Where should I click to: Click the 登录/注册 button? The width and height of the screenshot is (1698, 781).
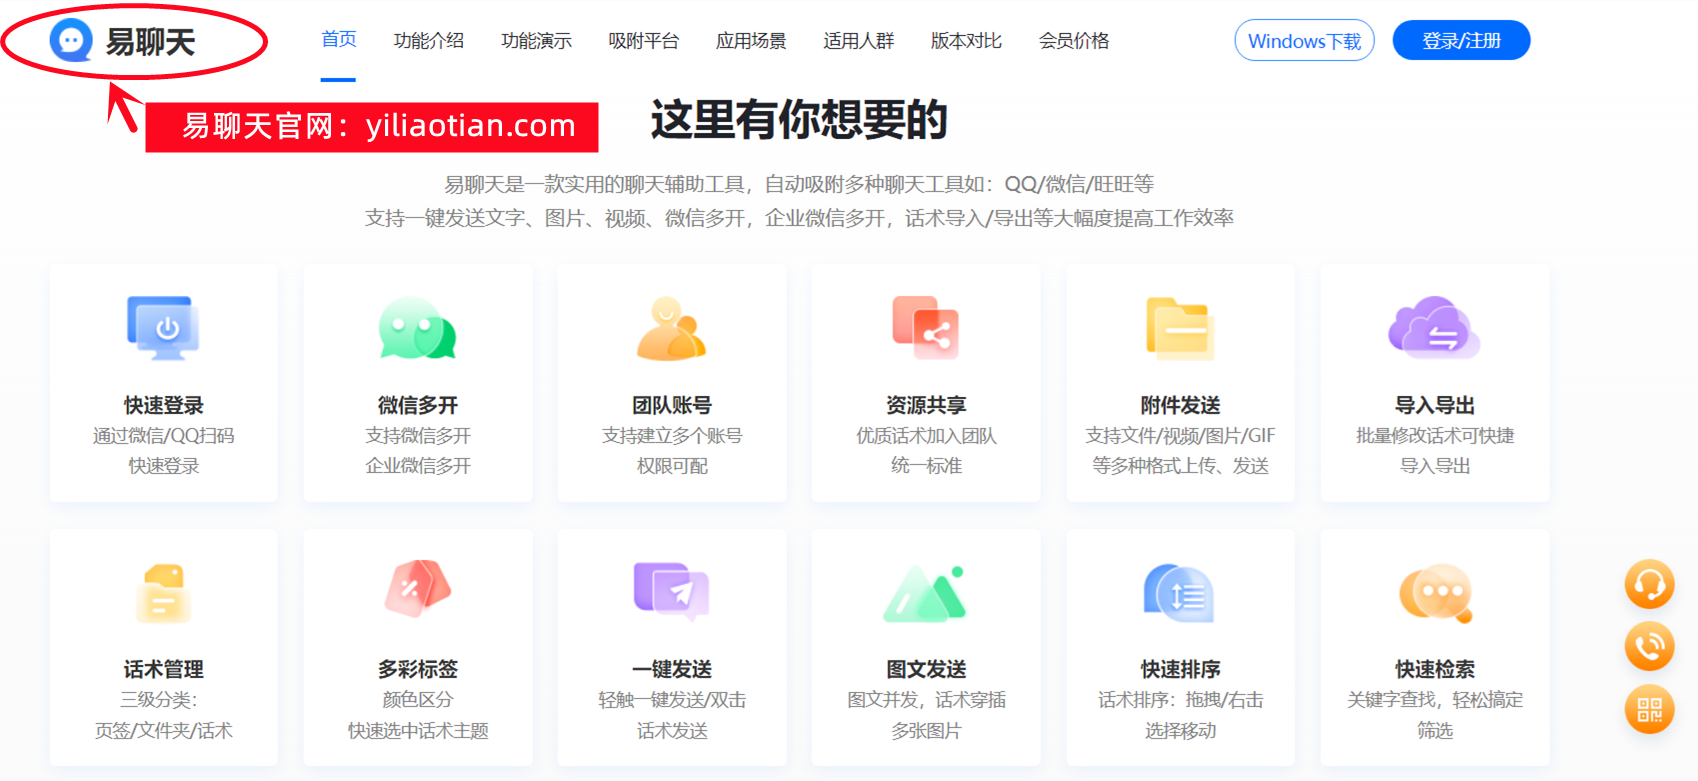1462,40
